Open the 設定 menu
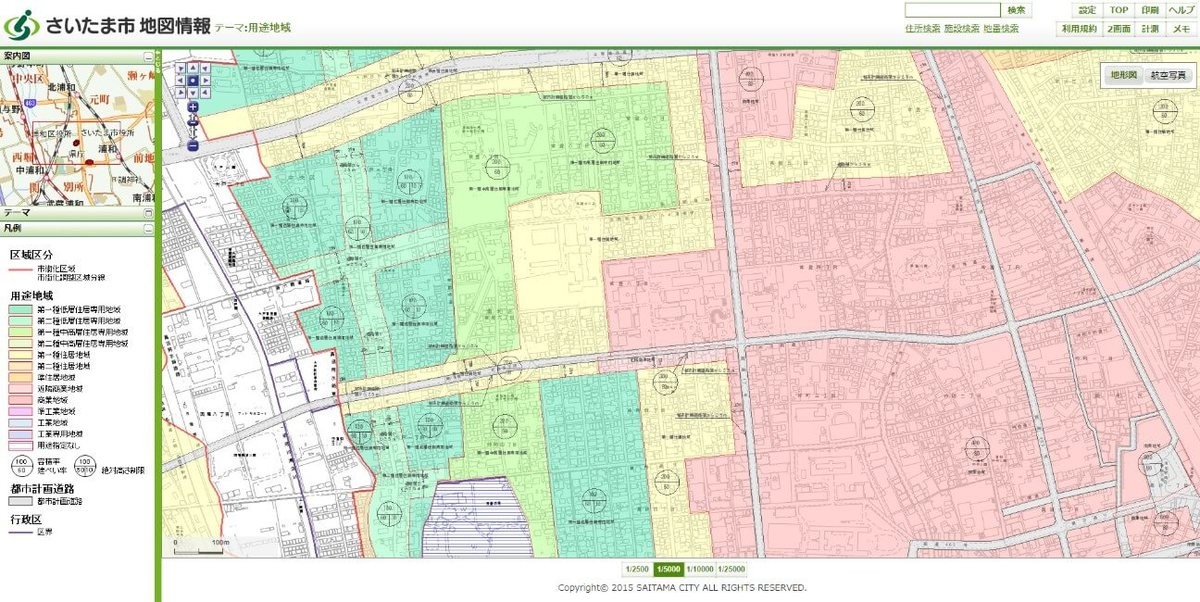 coord(1087,10)
